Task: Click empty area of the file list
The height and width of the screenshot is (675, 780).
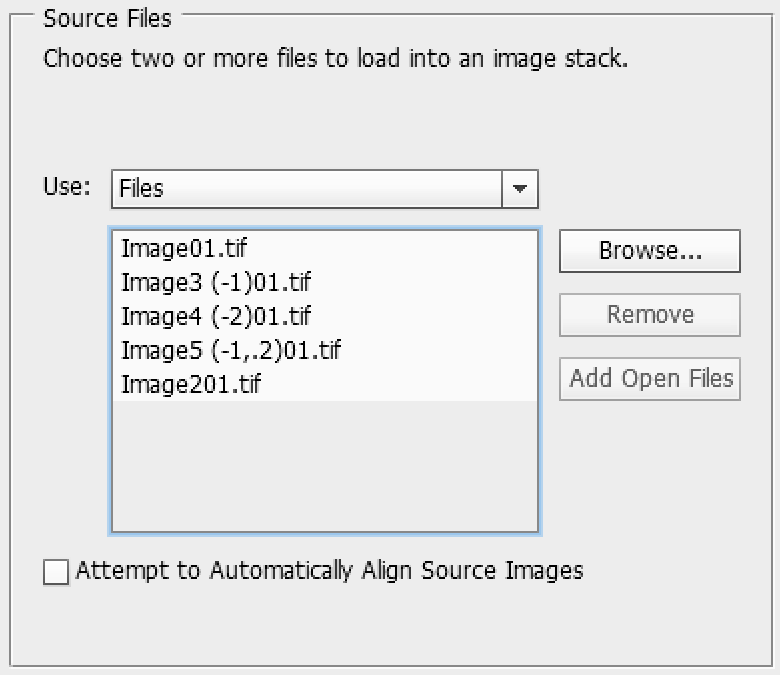Action: [325, 466]
